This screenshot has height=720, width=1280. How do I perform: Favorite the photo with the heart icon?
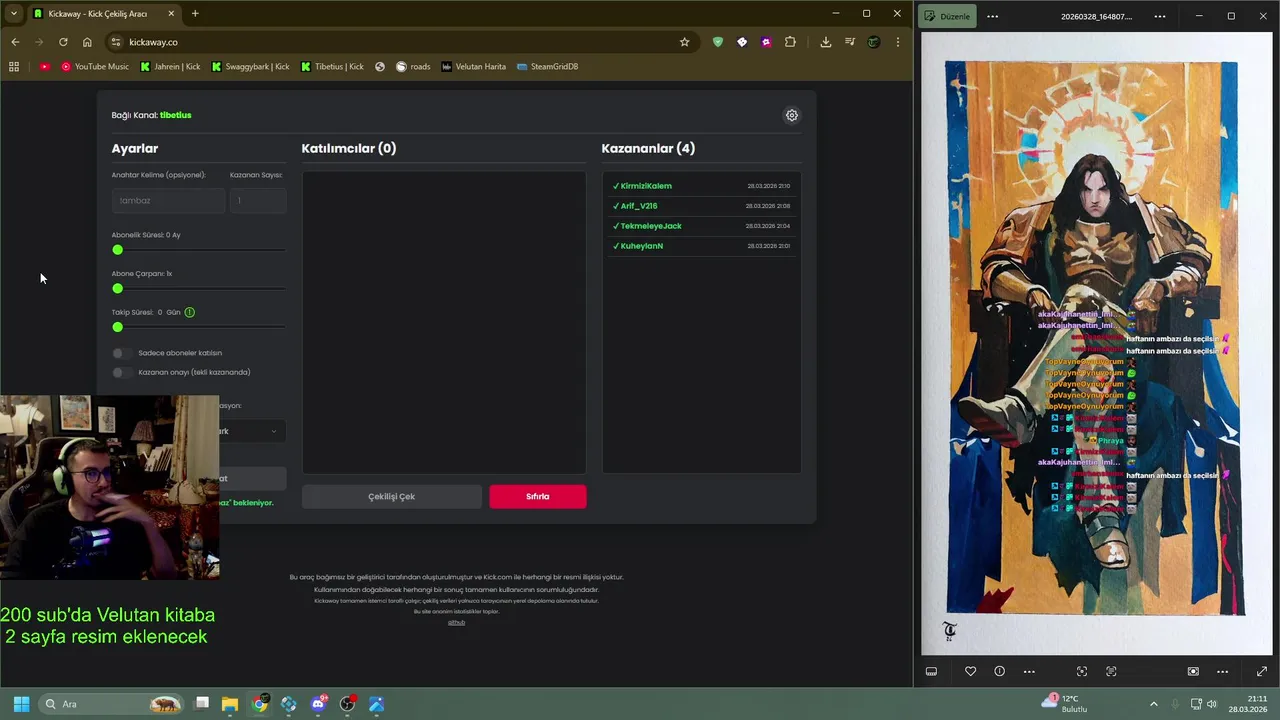click(x=970, y=671)
